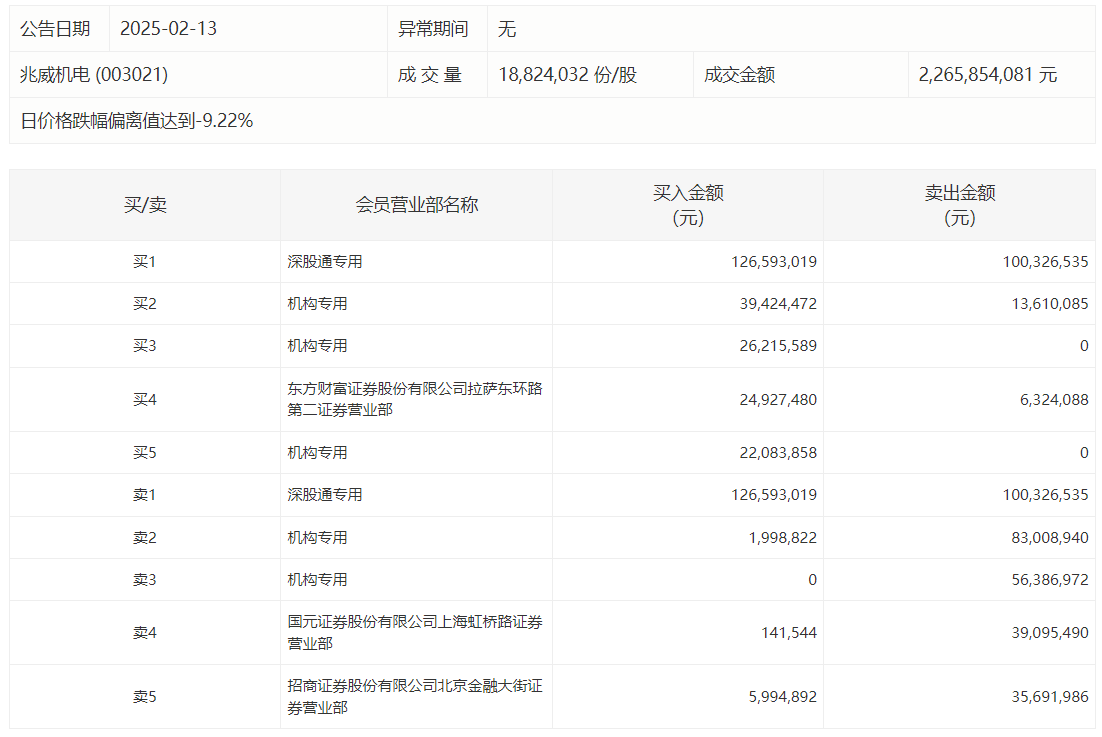
Task: Click 机构专用 in the 买3 row
Action: (317, 346)
